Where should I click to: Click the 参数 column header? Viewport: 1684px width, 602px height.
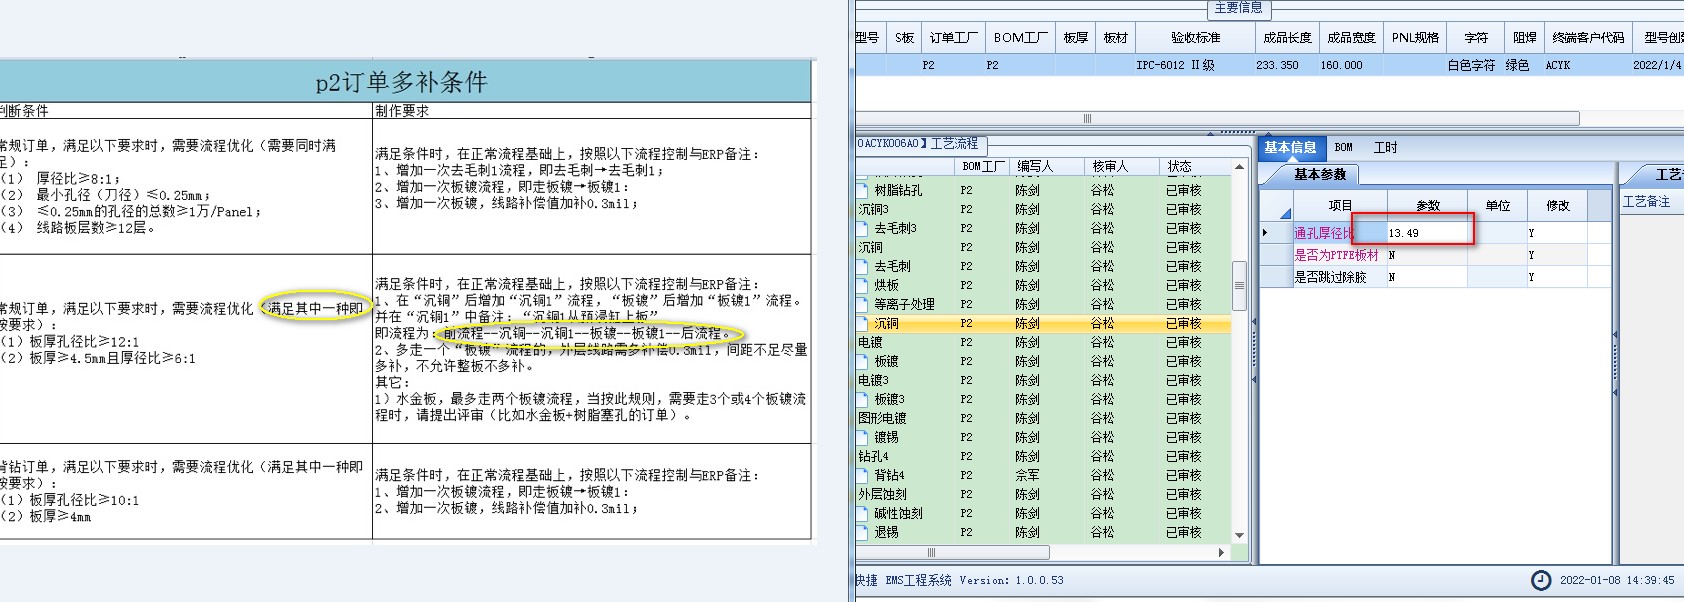pyautogui.click(x=1428, y=206)
